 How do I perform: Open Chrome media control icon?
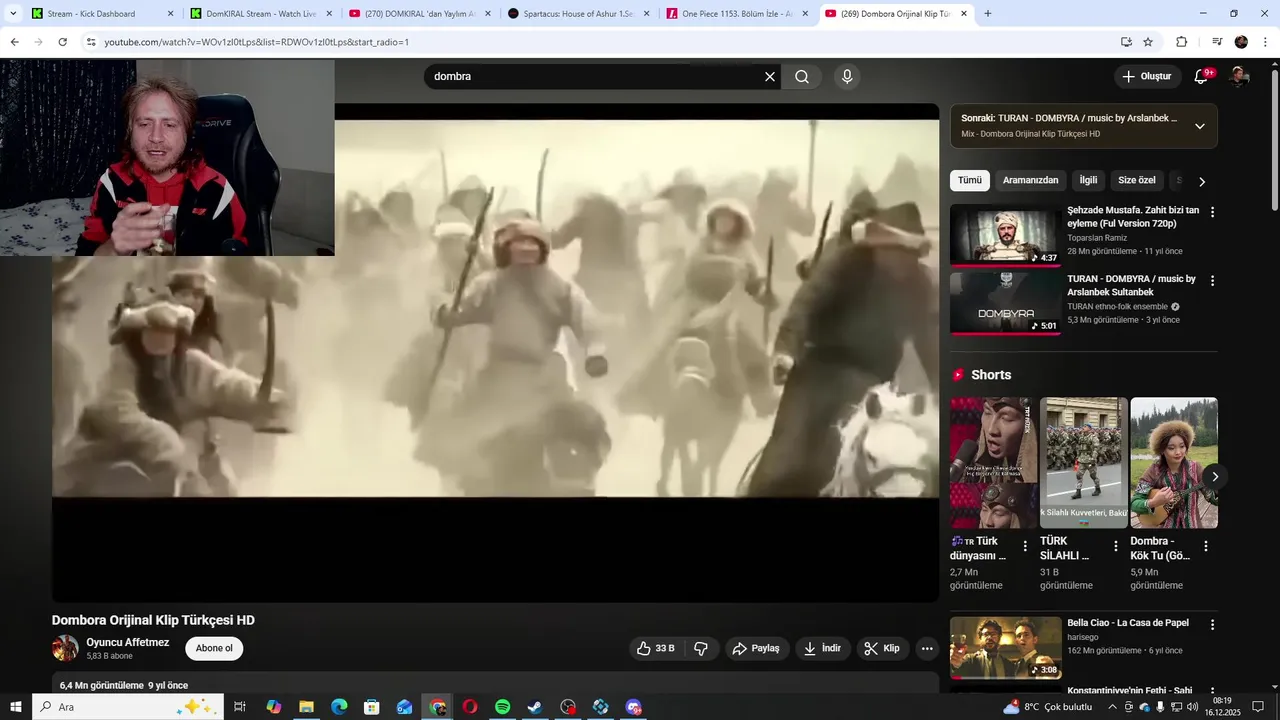[x=1216, y=42]
